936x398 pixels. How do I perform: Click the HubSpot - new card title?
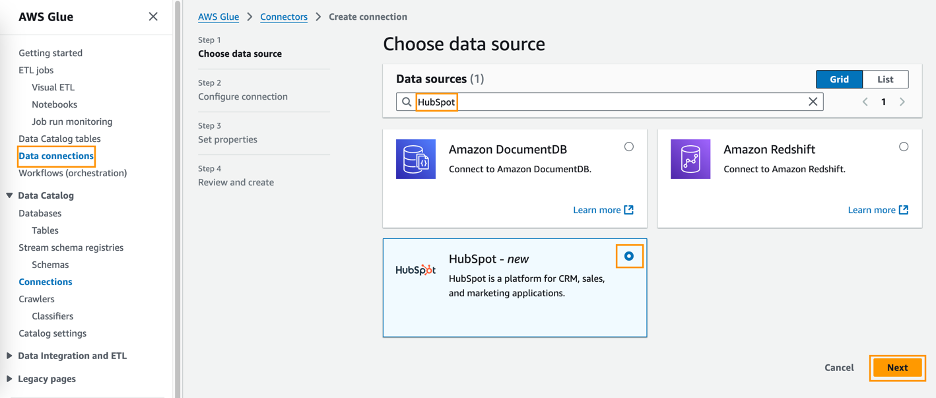tap(489, 259)
